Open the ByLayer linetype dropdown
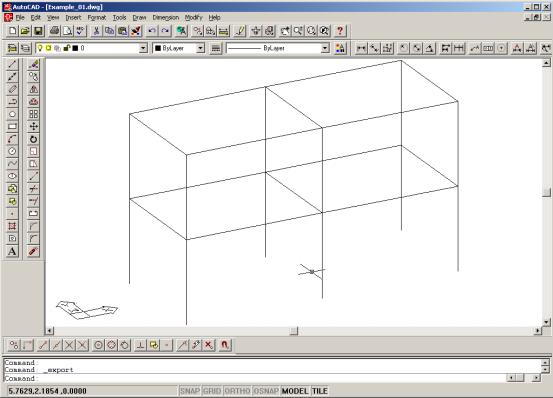 tap(325, 48)
